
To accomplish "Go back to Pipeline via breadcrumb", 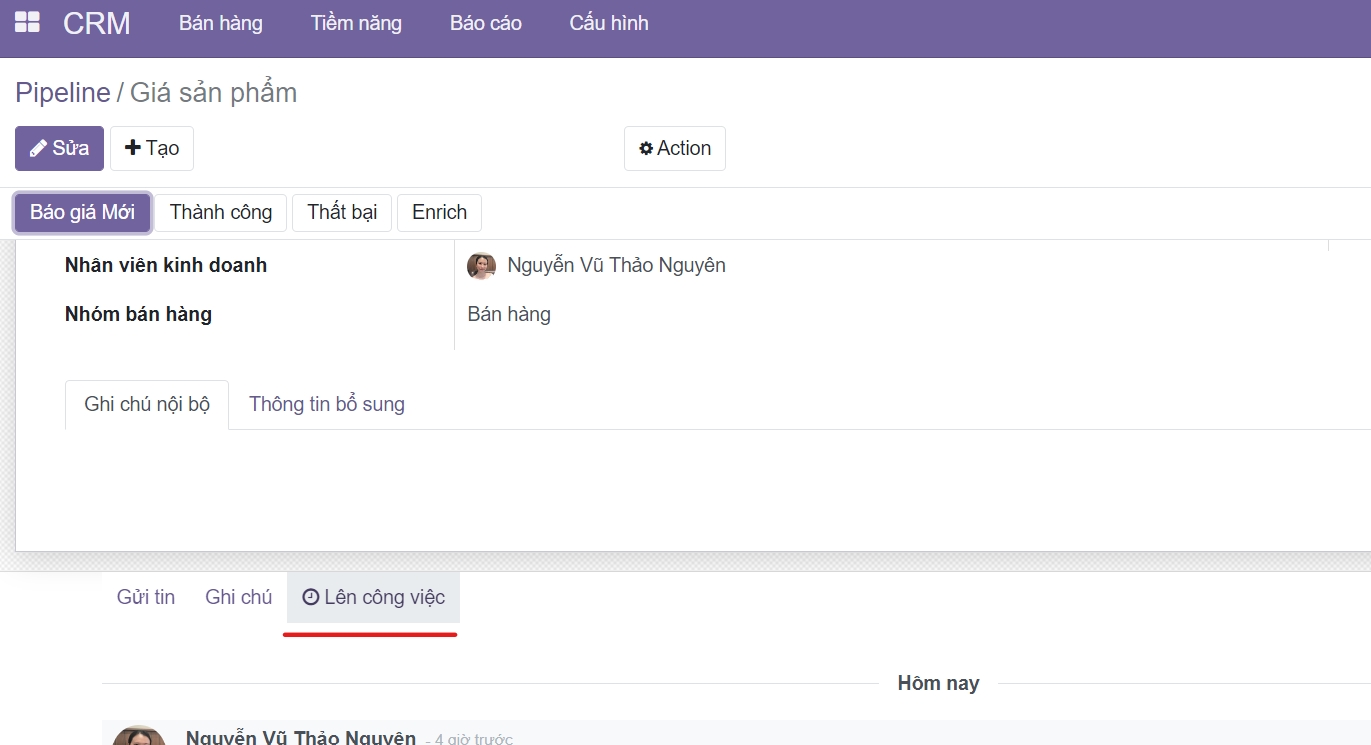I will [x=63, y=93].
